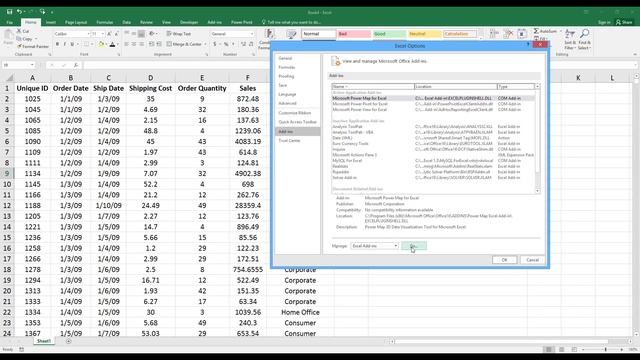Screen dimensions: 640x360
Task: Open the Font size dropdown
Action: 102,34
